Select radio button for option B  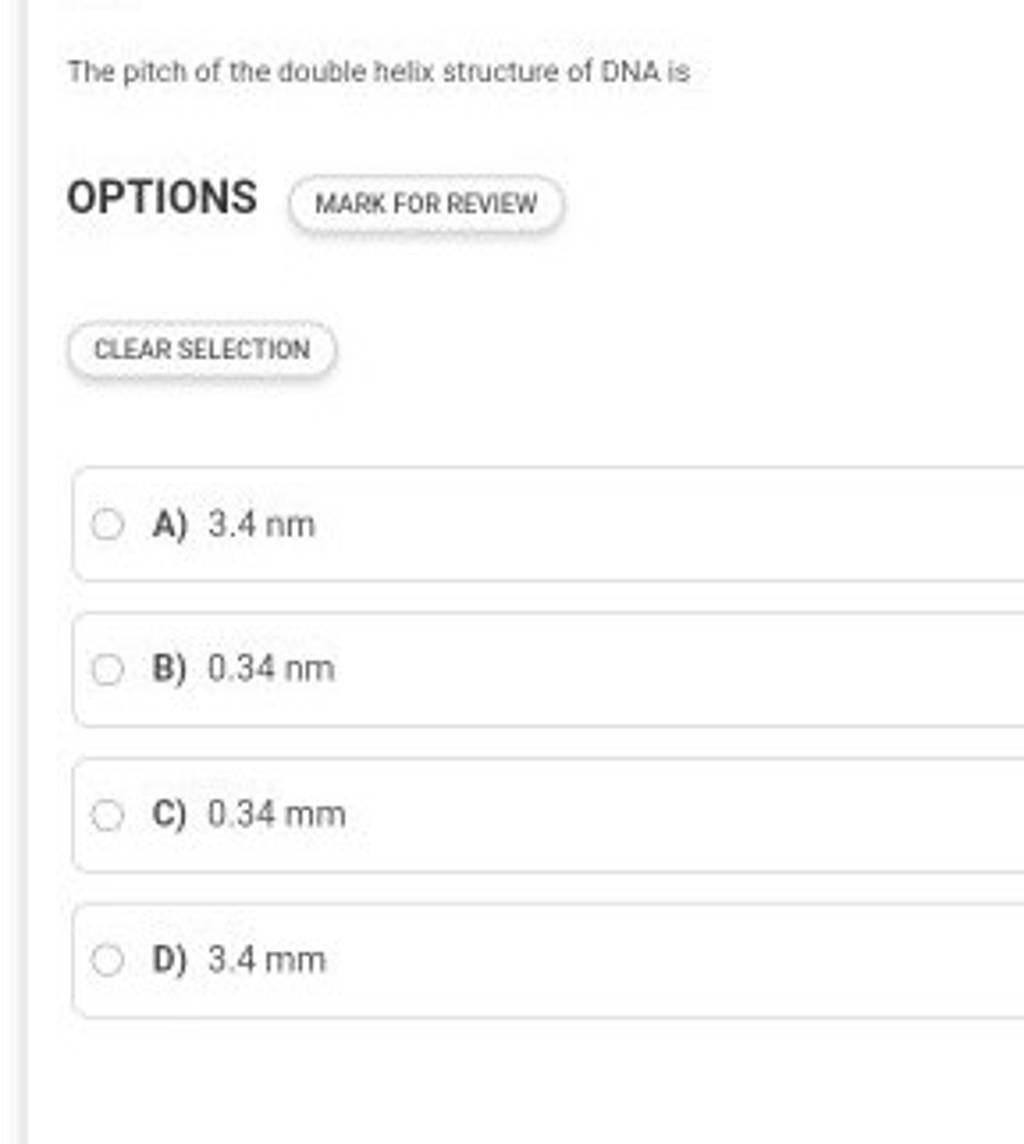pos(107,668)
